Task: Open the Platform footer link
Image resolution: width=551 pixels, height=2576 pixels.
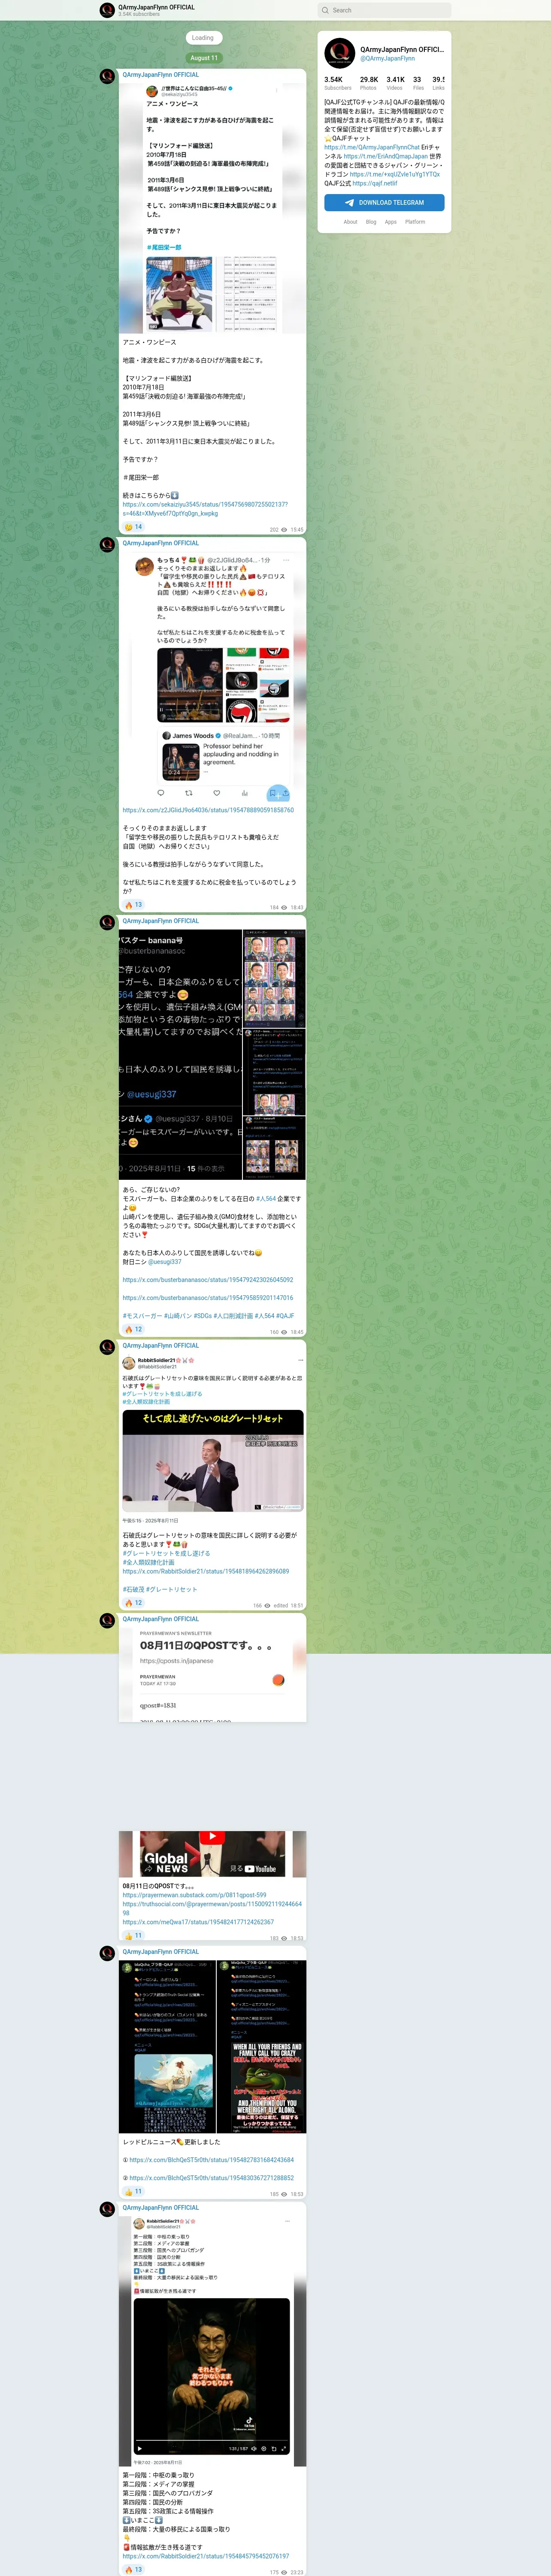Action: [415, 222]
